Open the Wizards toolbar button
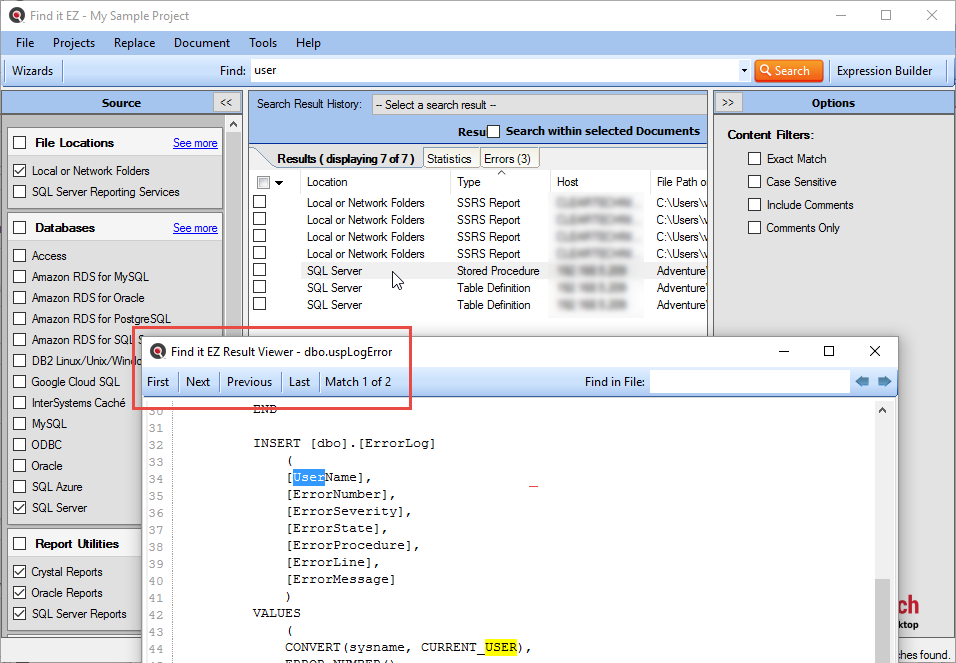The height and width of the screenshot is (663, 956). pos(32,71)
